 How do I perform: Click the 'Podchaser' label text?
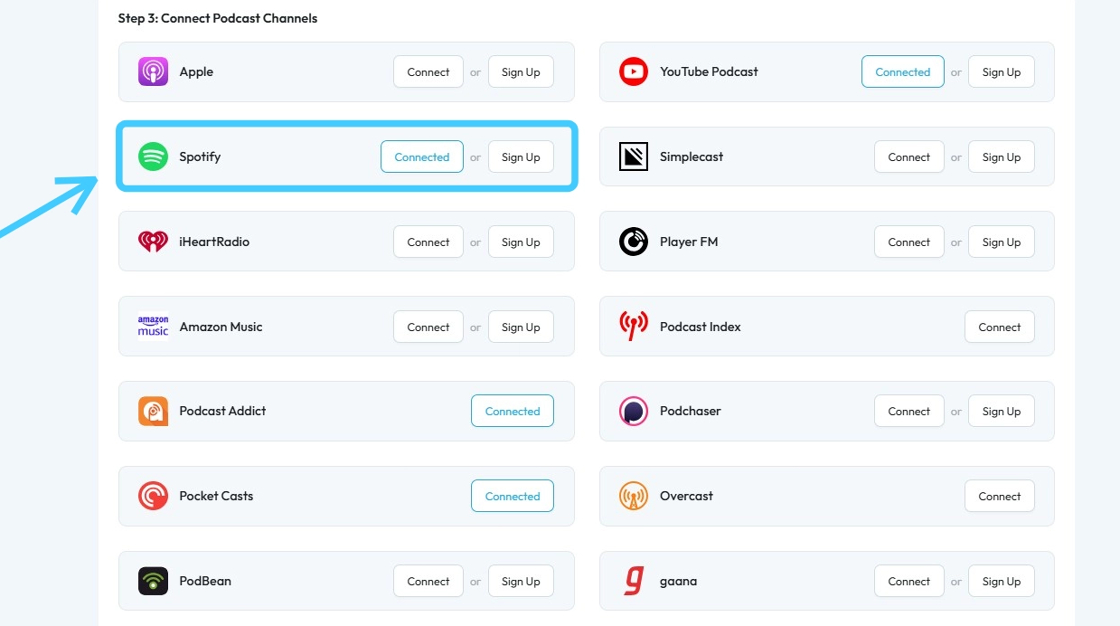point(690,411)
